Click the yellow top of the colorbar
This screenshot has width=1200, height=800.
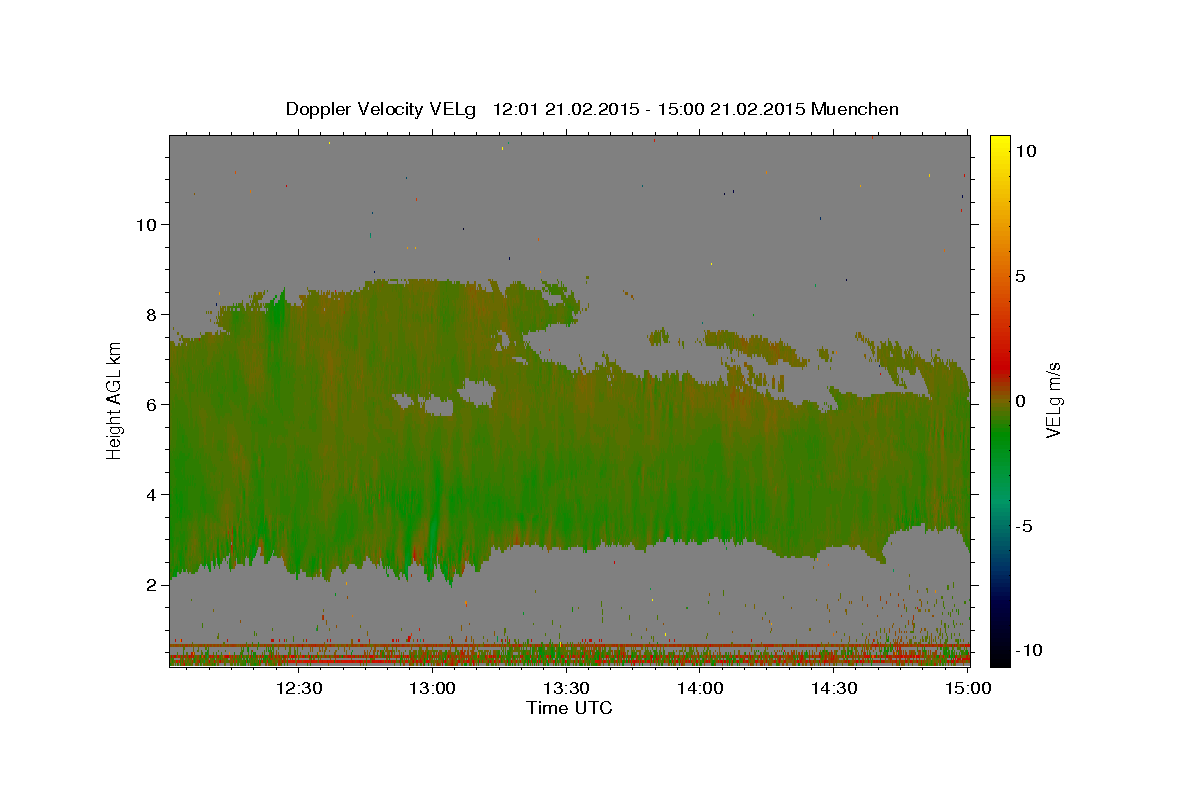click(x=999, y=145)
